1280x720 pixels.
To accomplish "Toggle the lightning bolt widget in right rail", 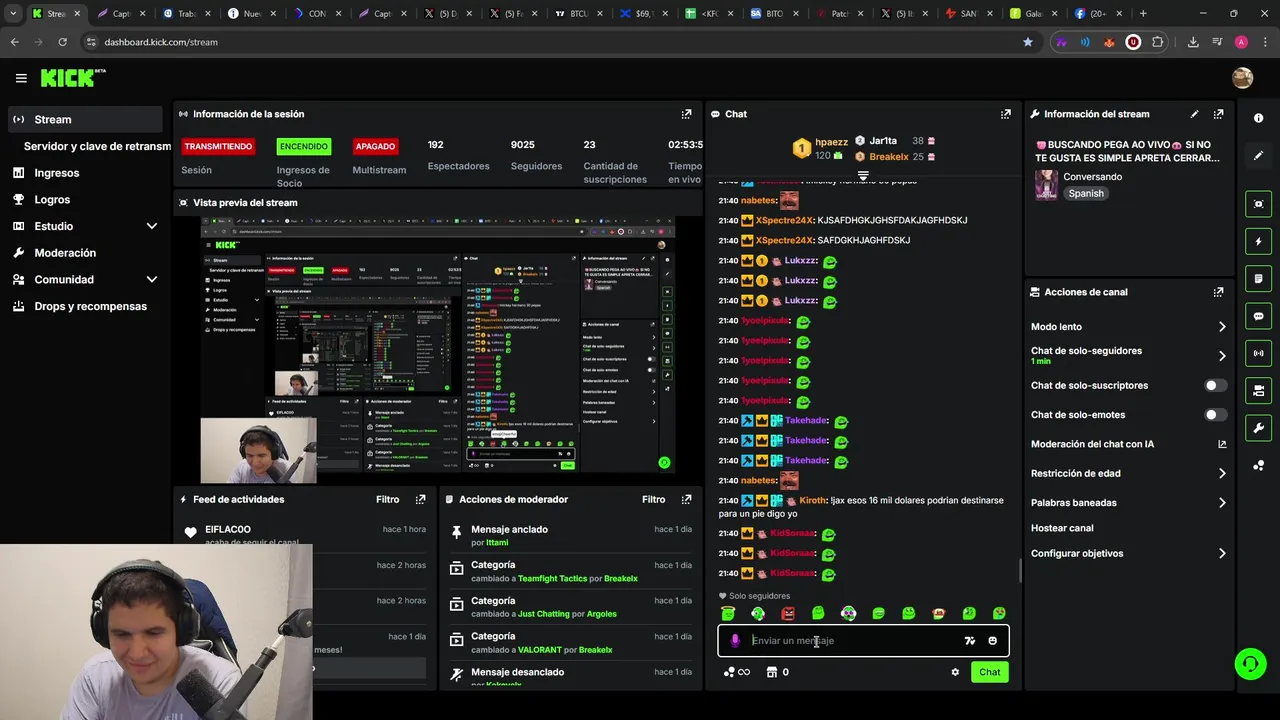I will 1258,241.
